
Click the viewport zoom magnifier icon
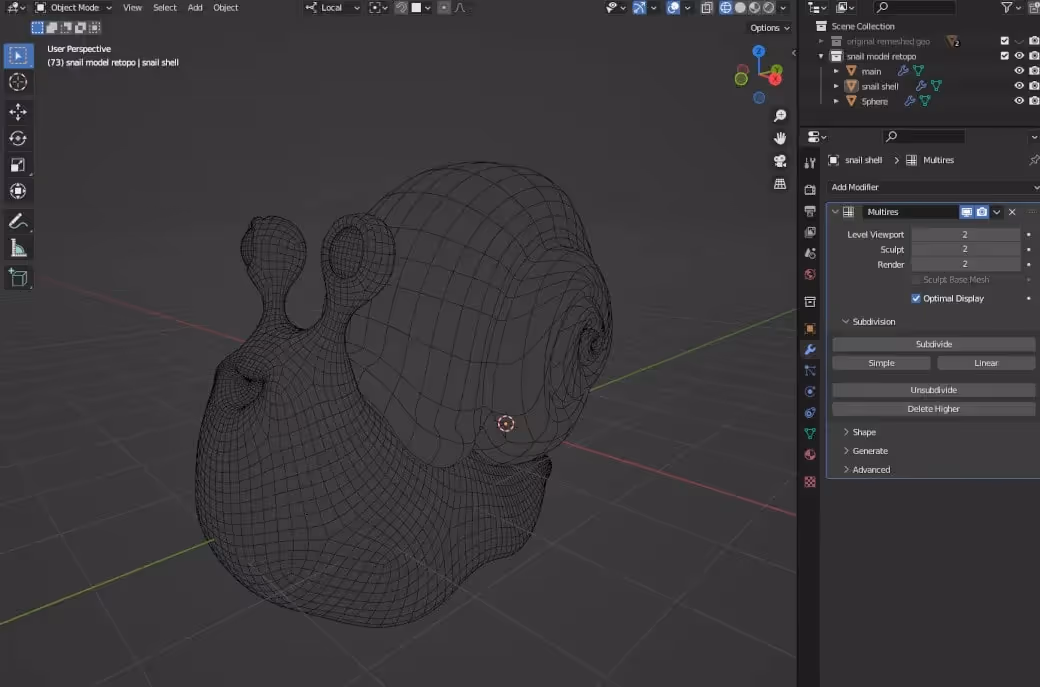pos(780,116)
